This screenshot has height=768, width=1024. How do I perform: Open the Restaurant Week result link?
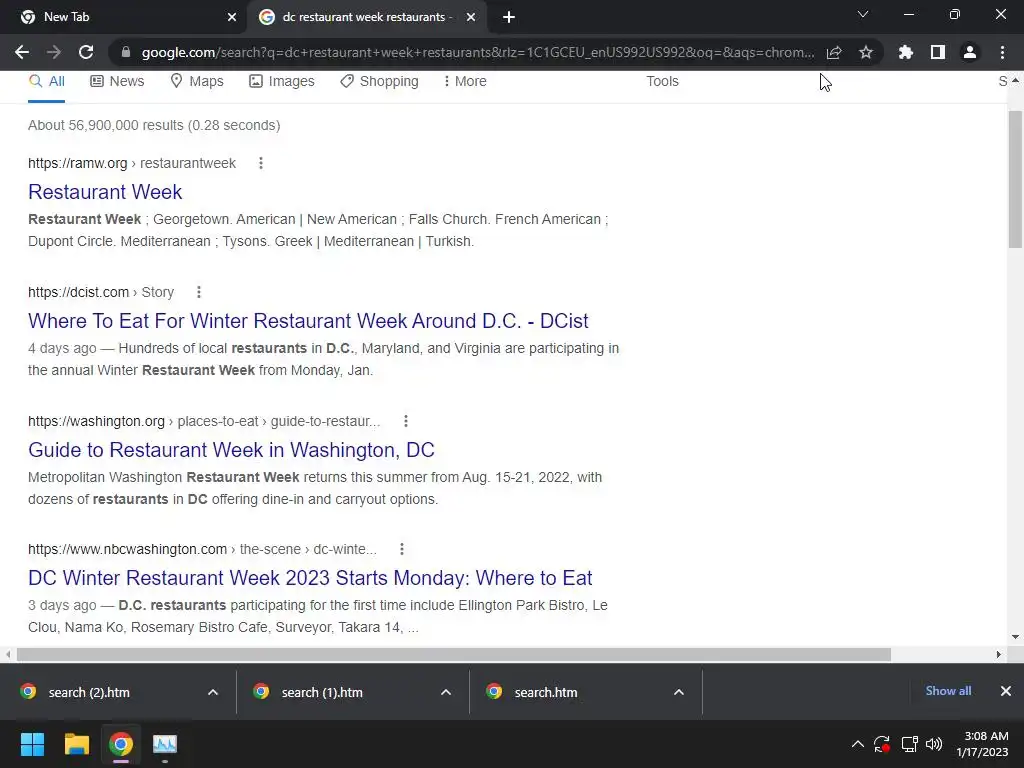point(105,192)
